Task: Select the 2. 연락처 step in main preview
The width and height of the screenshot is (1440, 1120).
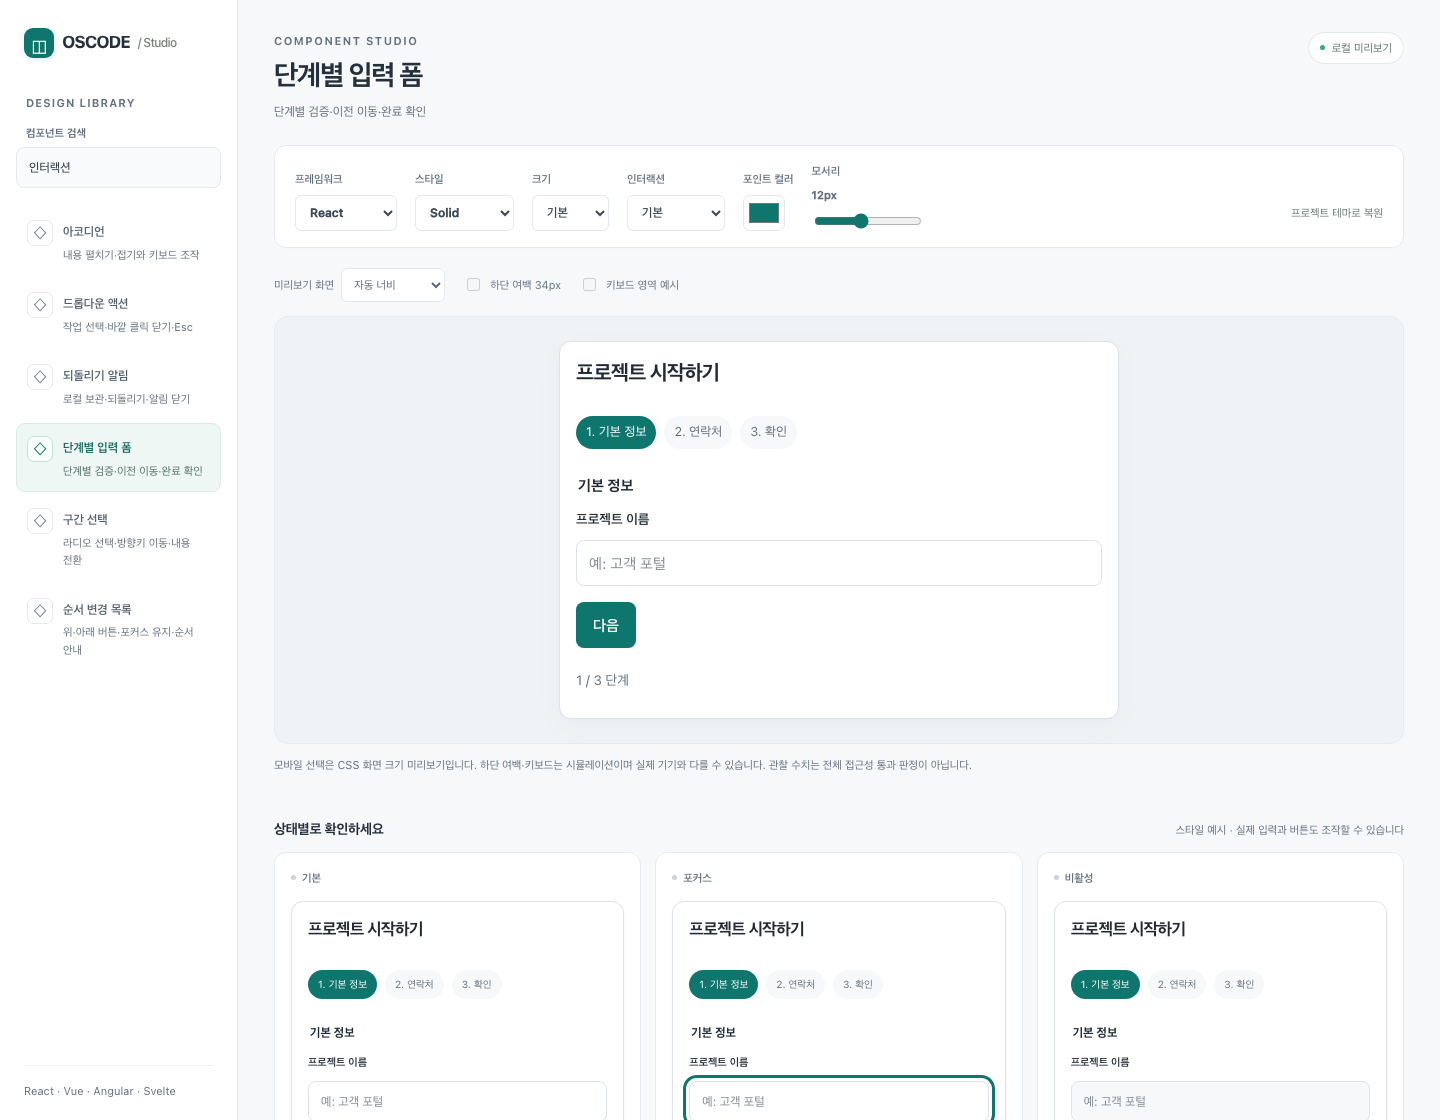Action: (698, 432)
